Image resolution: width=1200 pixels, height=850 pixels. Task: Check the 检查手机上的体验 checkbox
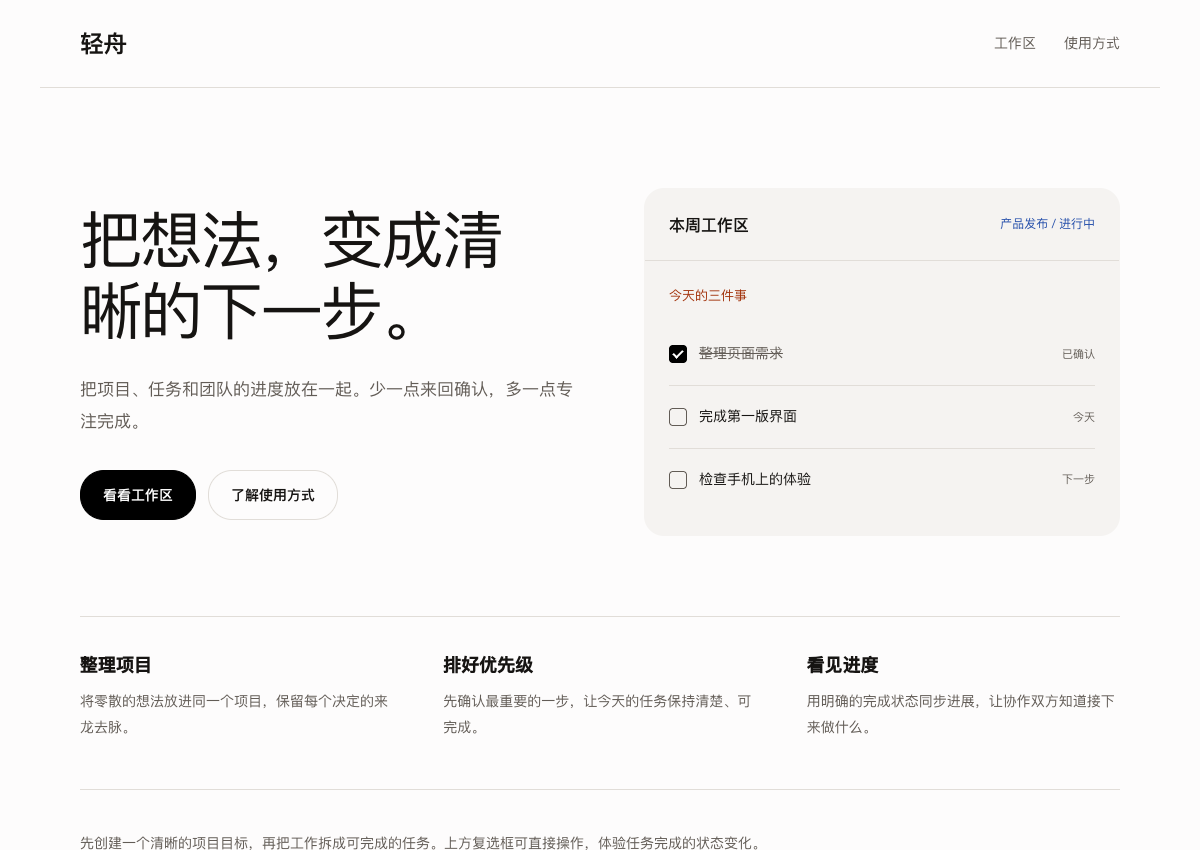678,480
